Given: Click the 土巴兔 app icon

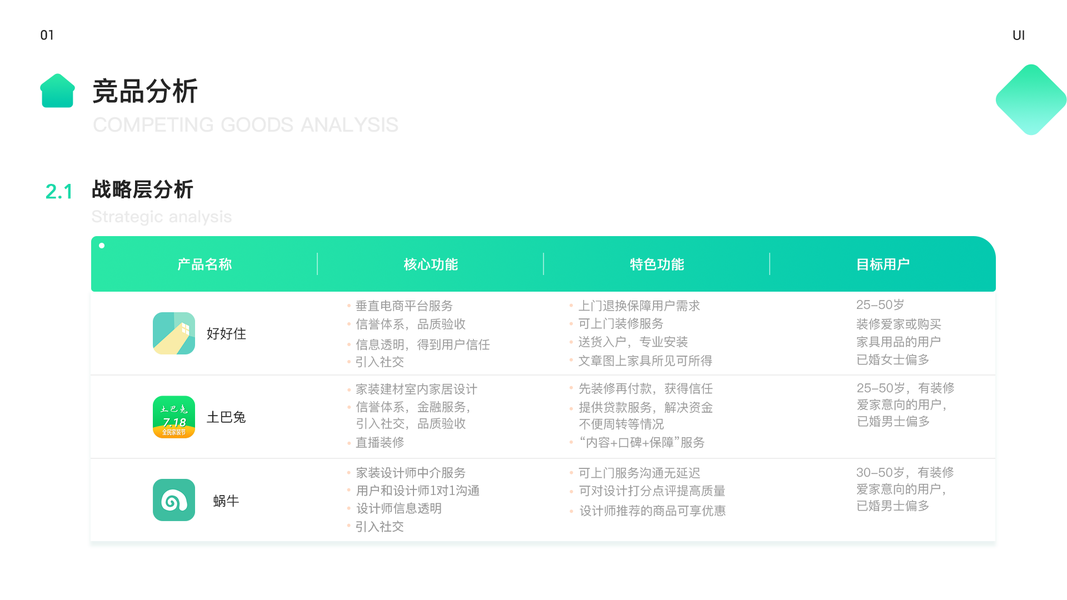Looking at the screenshot, I should [174, 417].
